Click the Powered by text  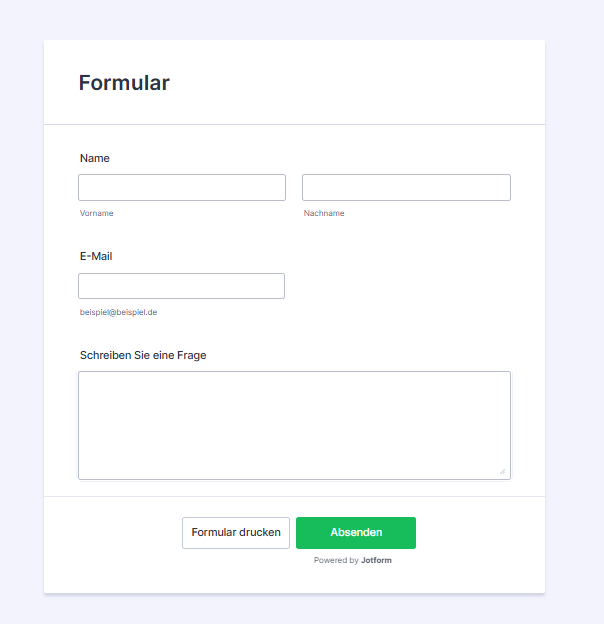(336, 561)
